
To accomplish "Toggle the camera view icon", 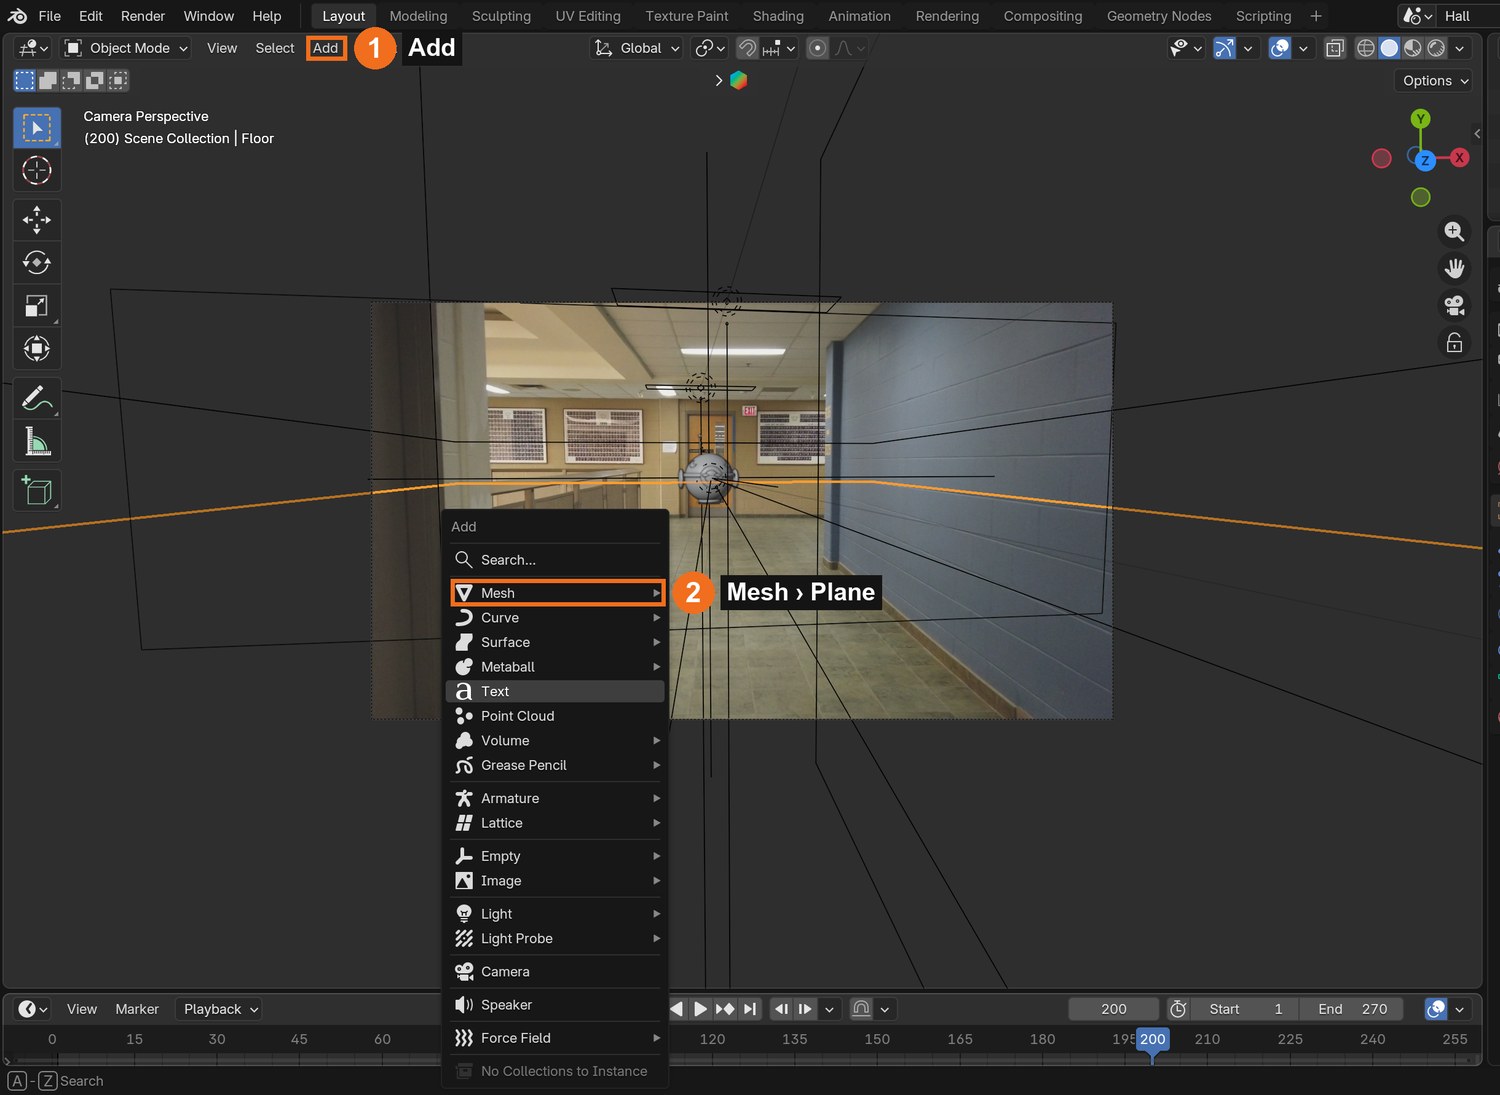I will point(1454,306).
